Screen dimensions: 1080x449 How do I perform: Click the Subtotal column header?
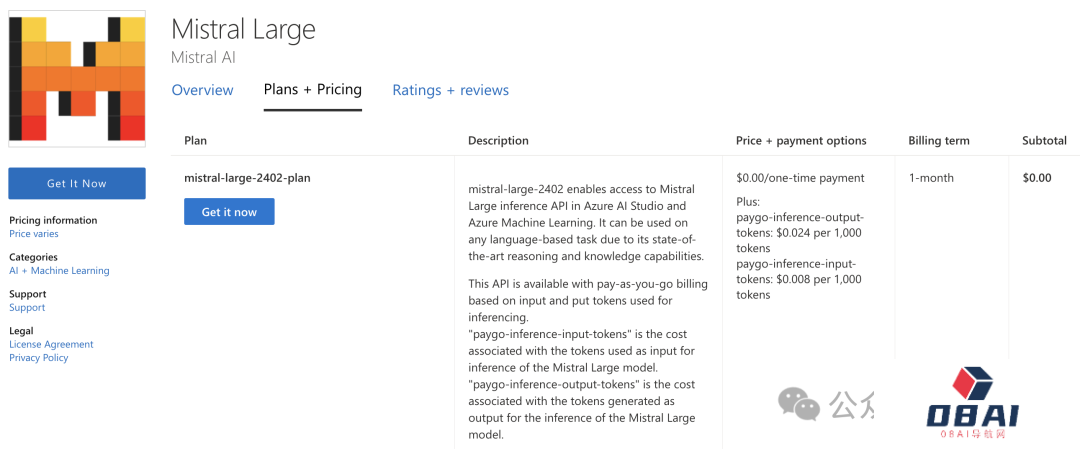pyautogui.click(x=1044, y=141)
